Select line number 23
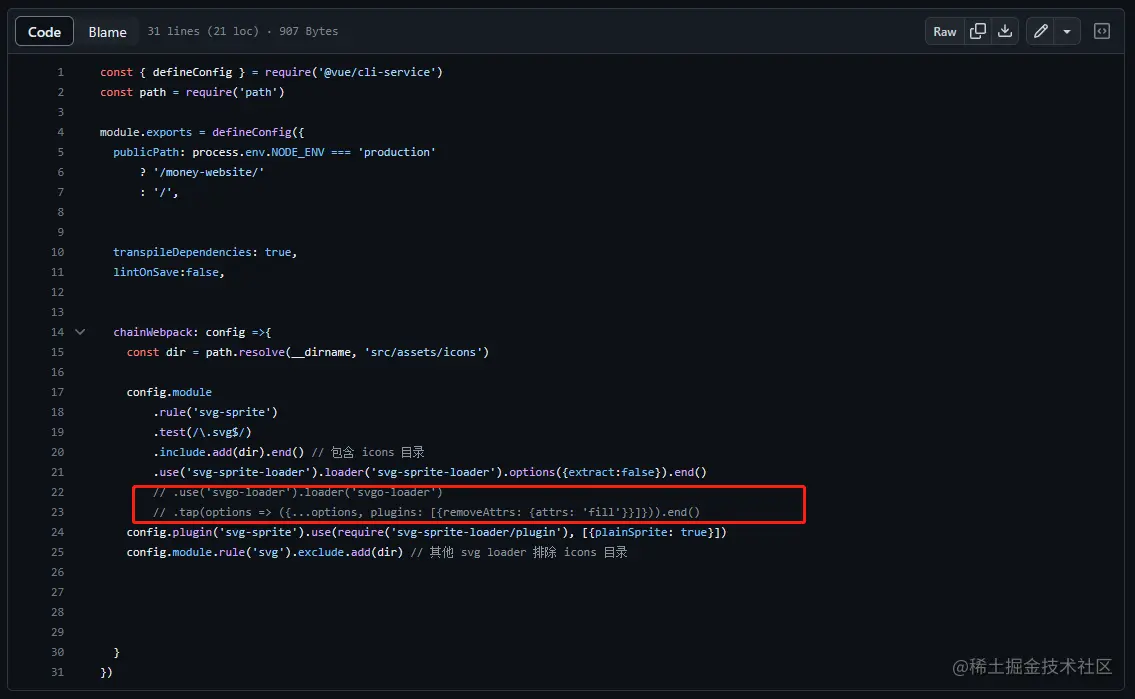This screenshot has width=1135, height=699. coord(57,512)
